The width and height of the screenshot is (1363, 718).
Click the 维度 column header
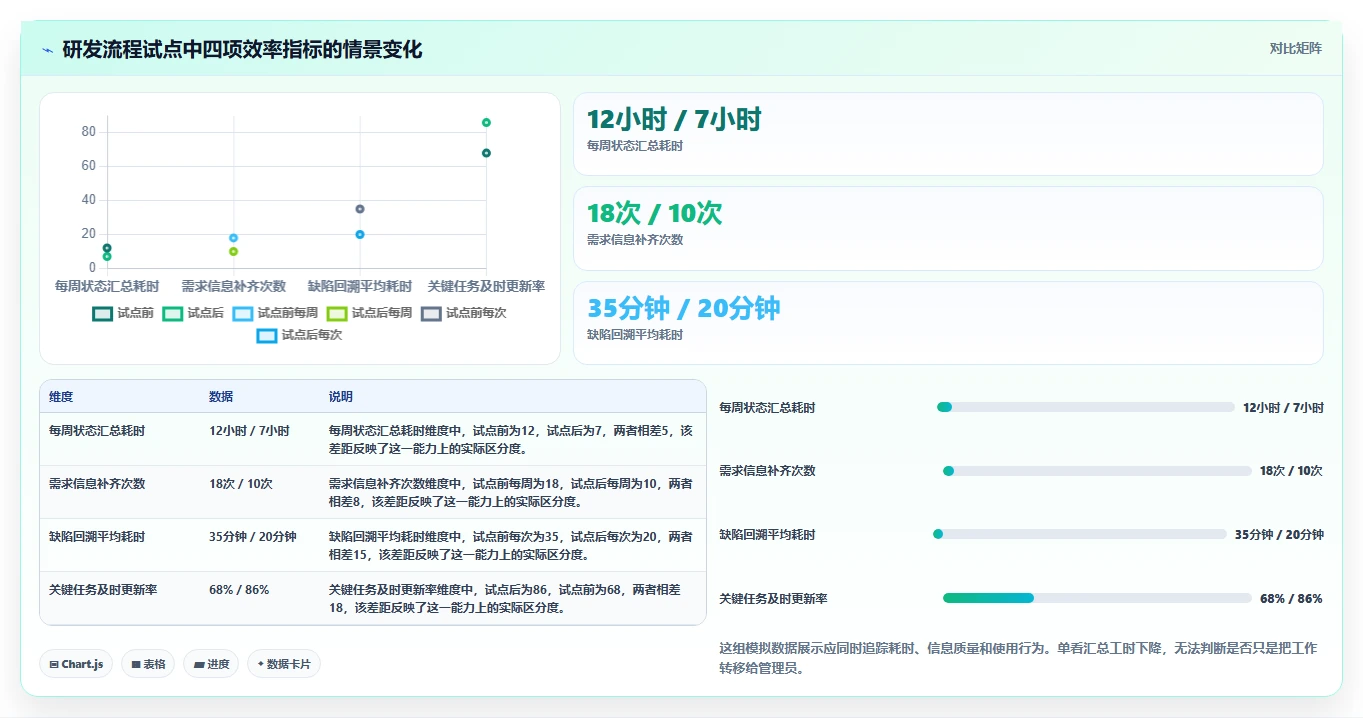point(61,397)
